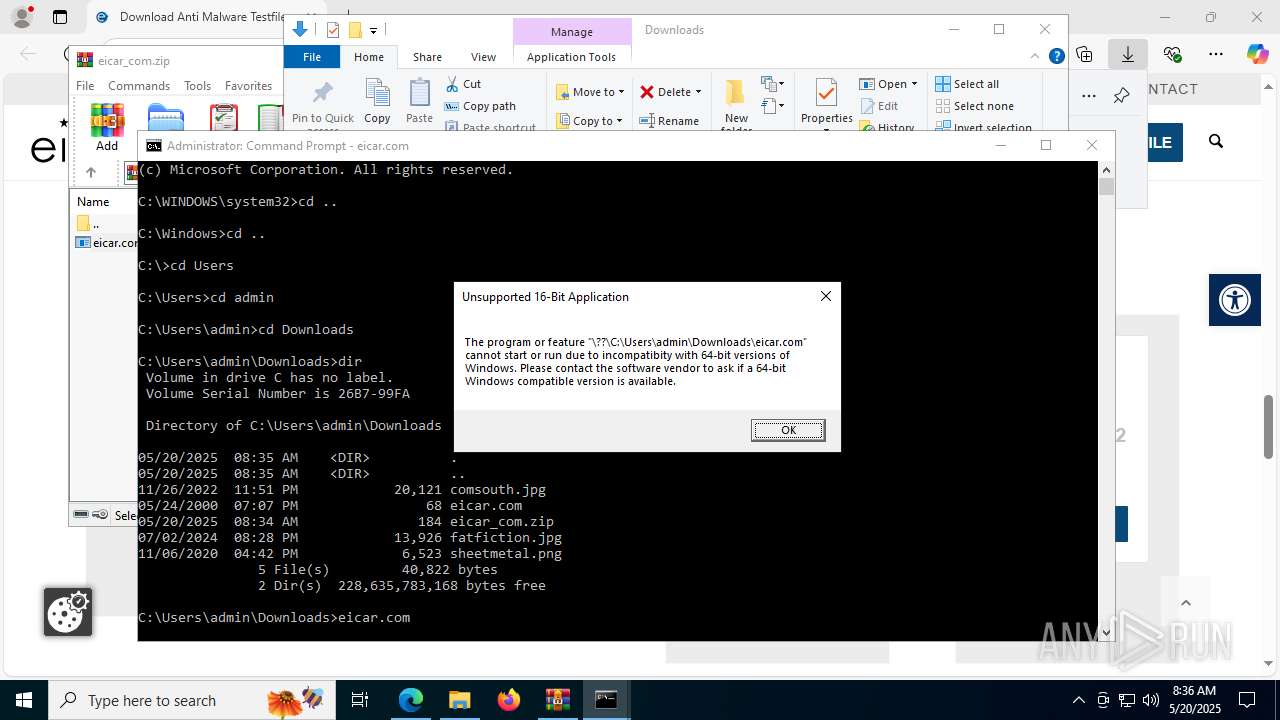Click search magnifier on EICAR page

pos(1216,142)
